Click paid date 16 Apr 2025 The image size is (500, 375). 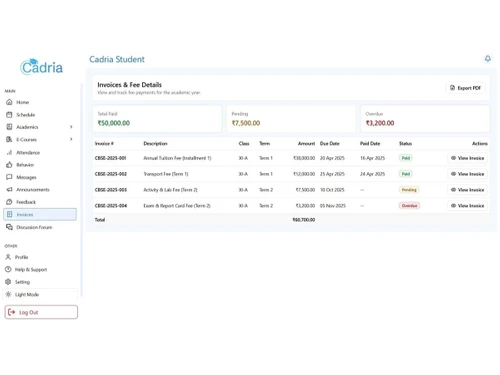coord(372,158)
